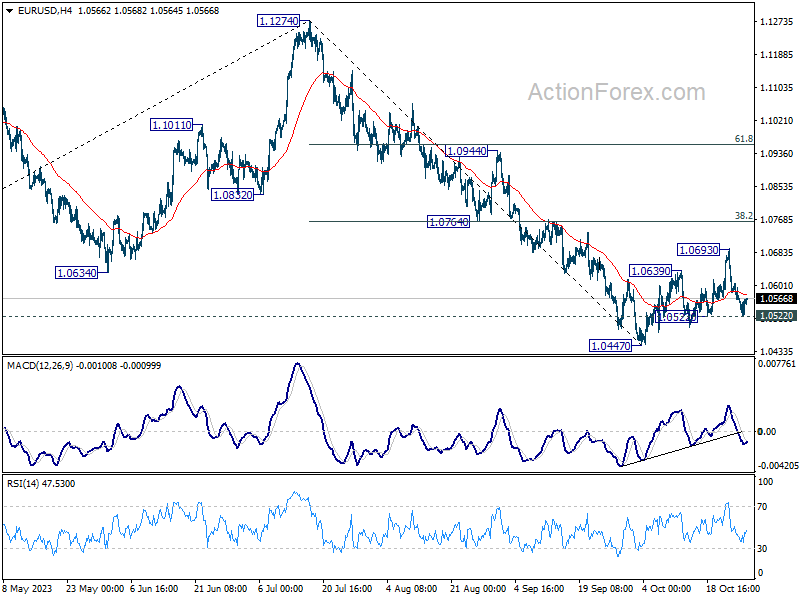The height and width of the screenshot is (600, 800).
Task: Click the -0.004205 MACD scale value
Action: point(778,466)
